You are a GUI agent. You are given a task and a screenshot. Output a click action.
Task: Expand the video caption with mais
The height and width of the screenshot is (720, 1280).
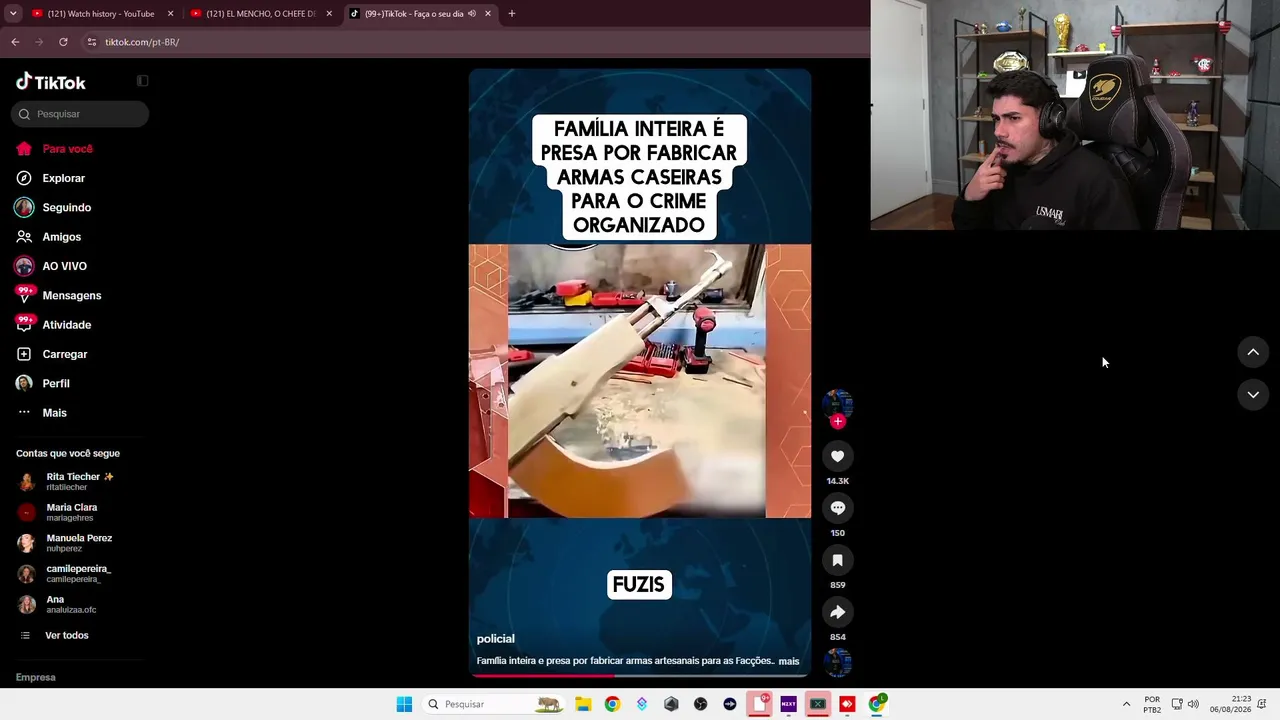pyautogui.click(x=789, y=661)
